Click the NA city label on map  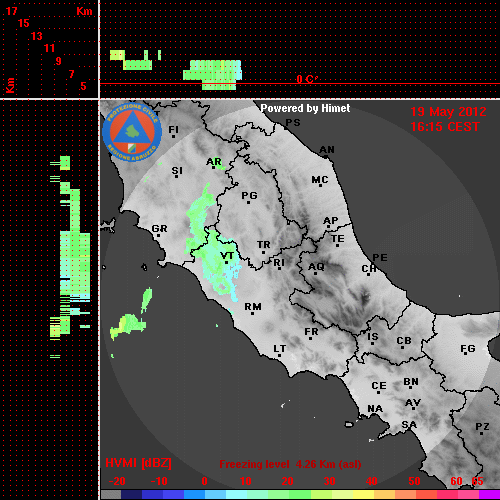(375, 409)
